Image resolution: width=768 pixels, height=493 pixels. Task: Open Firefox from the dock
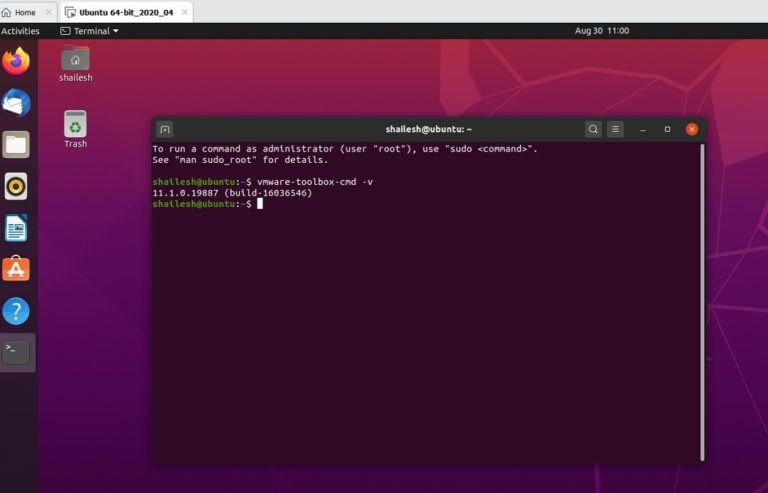pyautogui.click(x=16, y=61)
